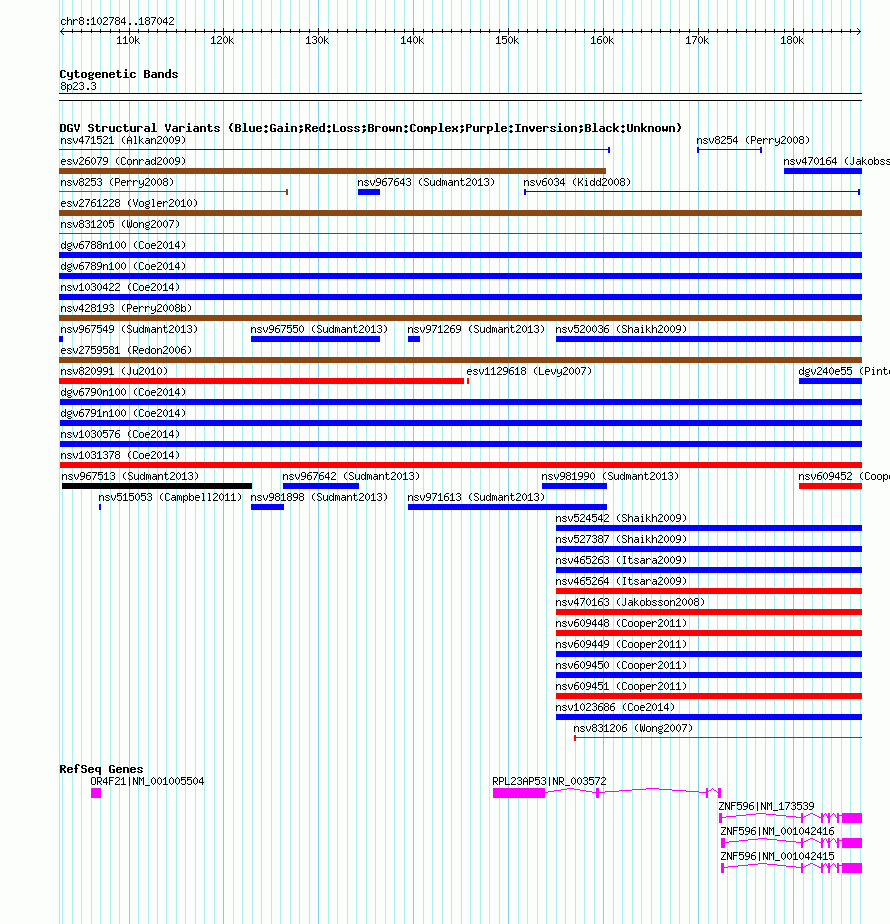The height and width of the screenshot is (924, 890).
Task: Open nsv971269 (Sudmant2013) label
Action: pyautogui.click(x=476, y=329)
